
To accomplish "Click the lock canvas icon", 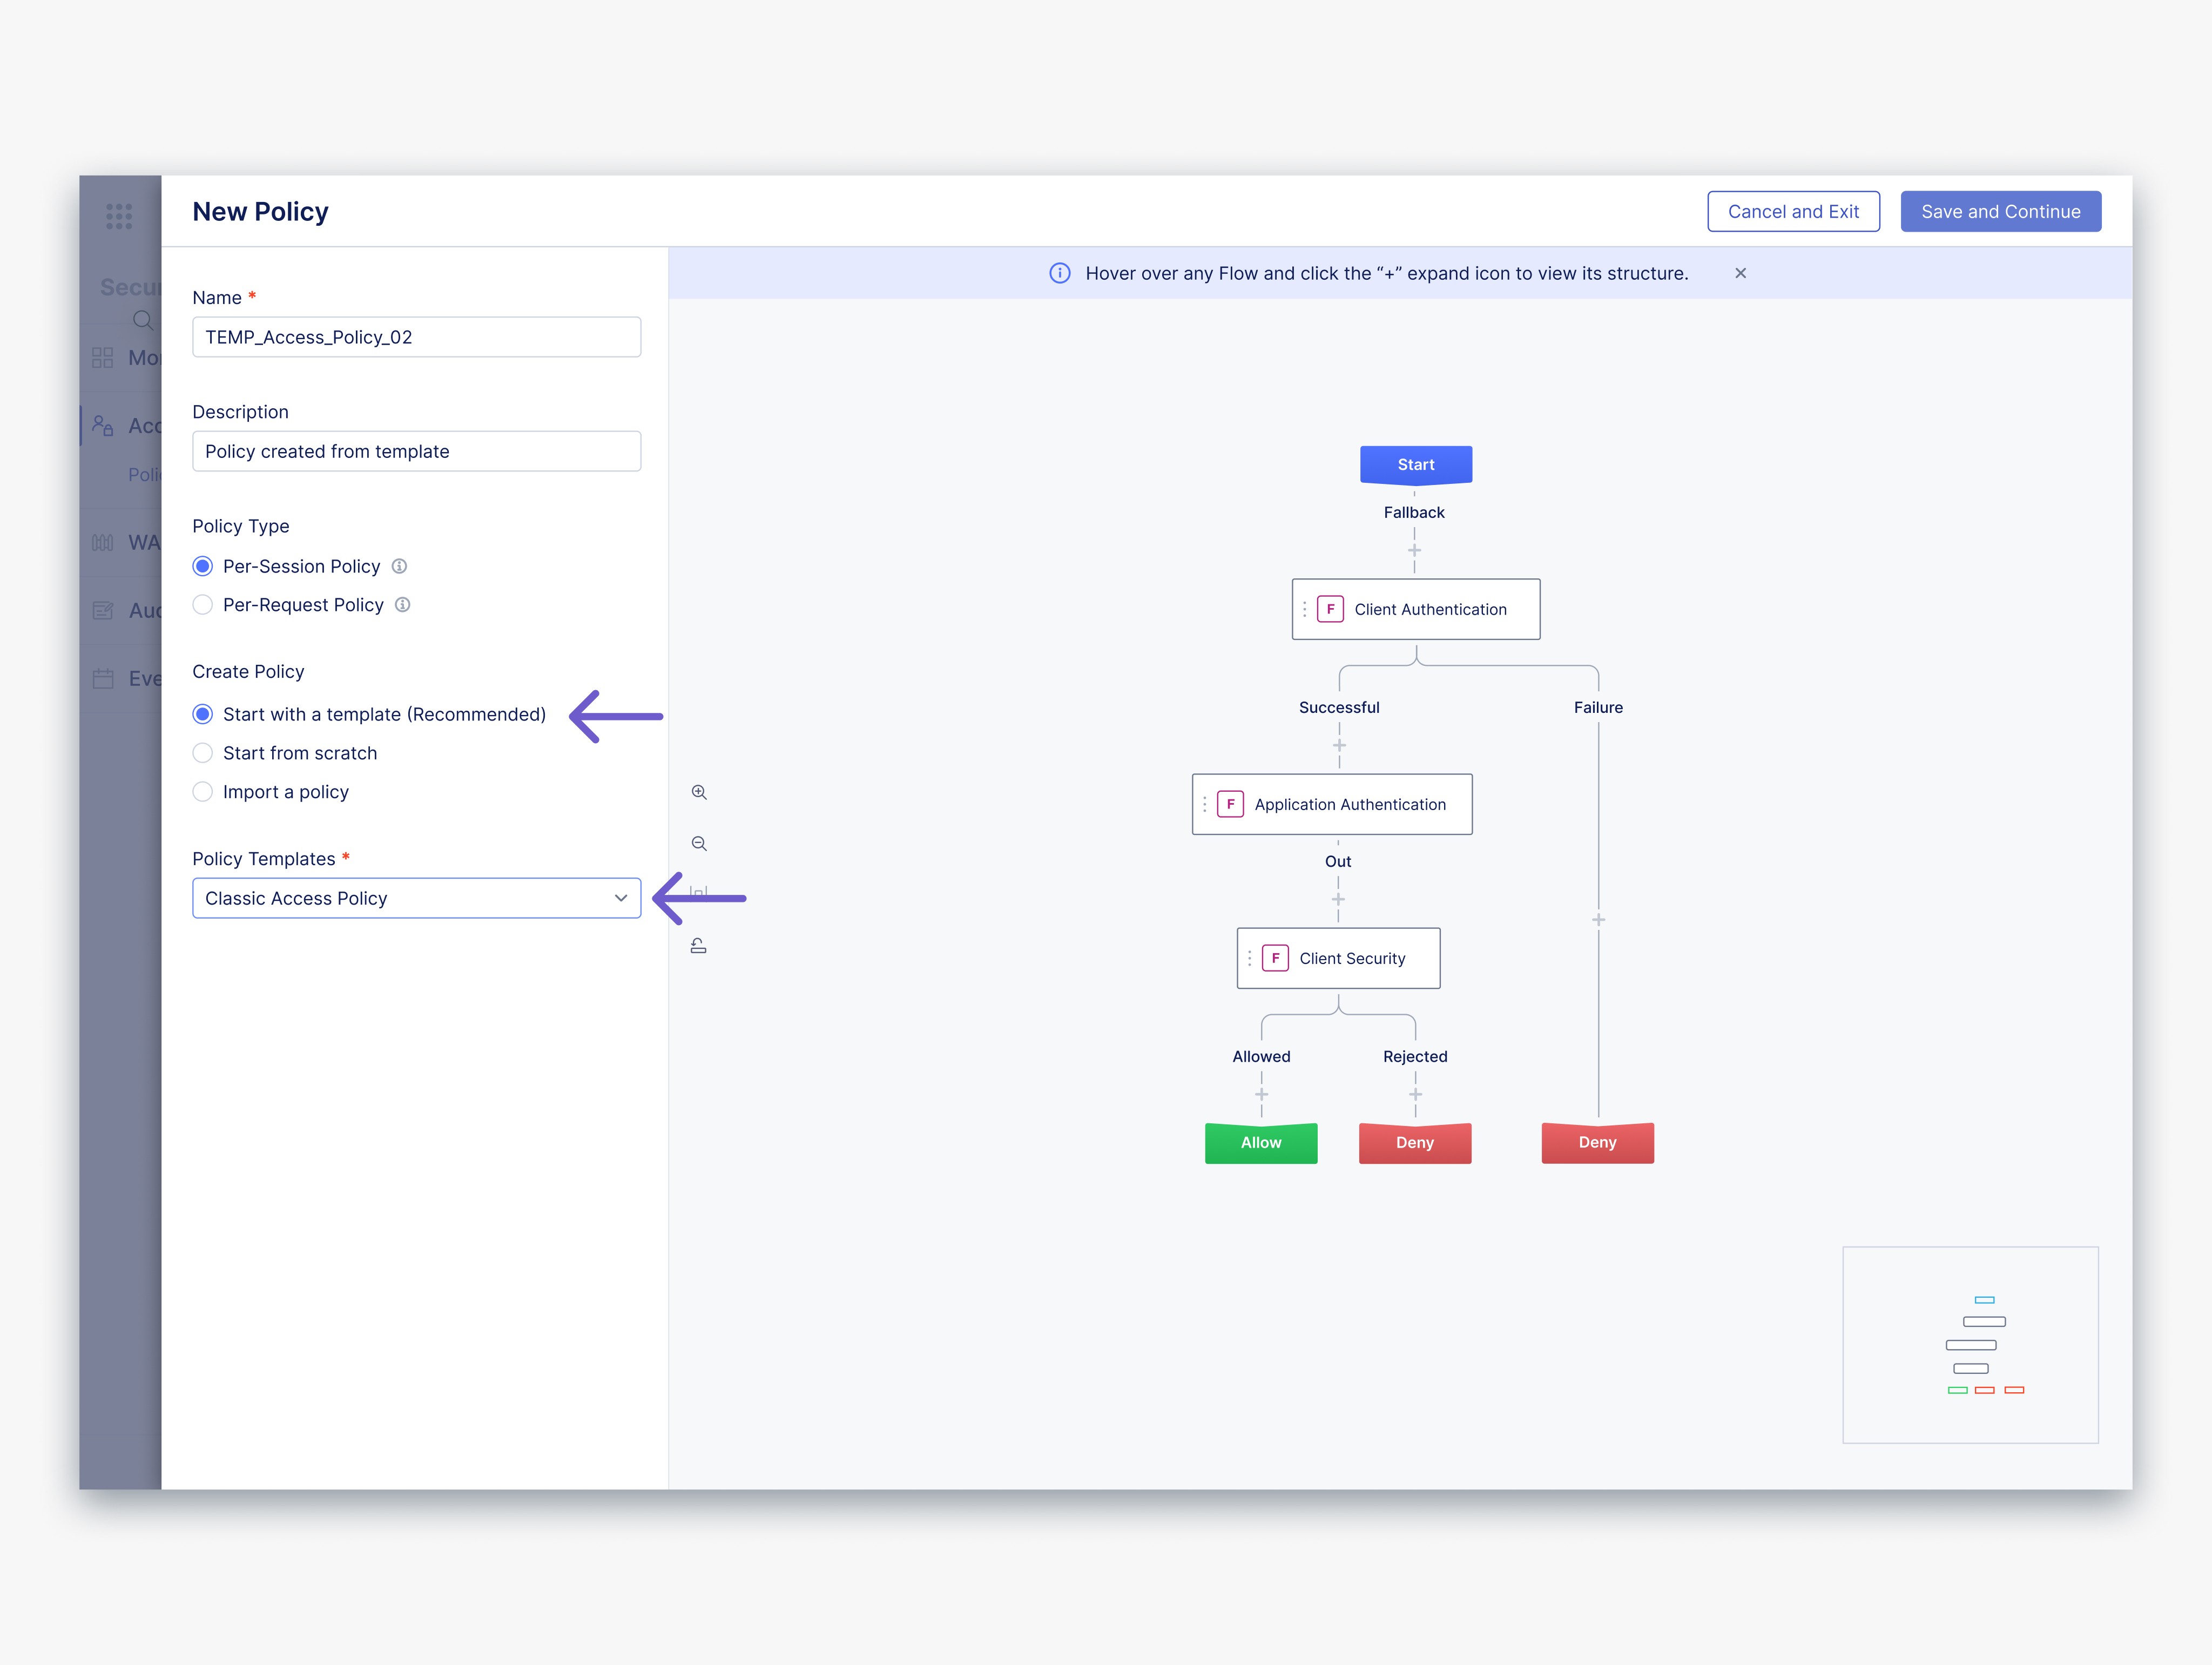I will click(x=698, y=946).
